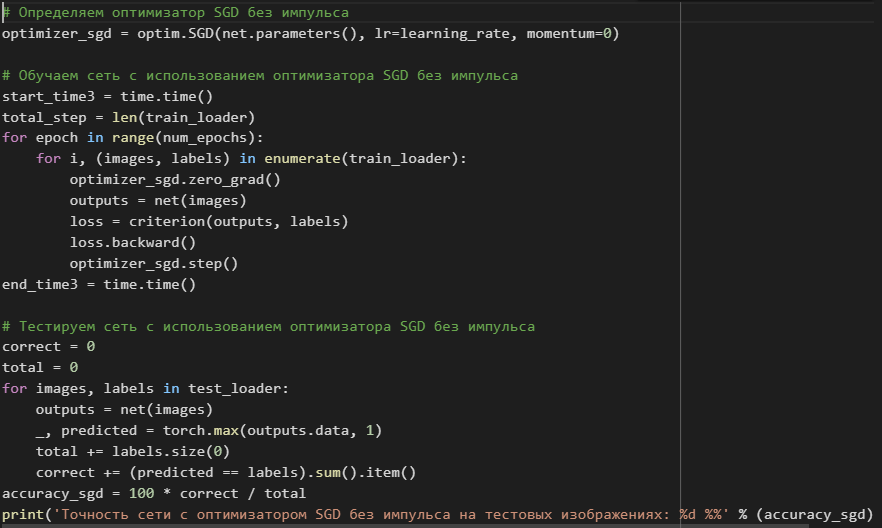
Task: Click line 'loss.backward()'
Action: (133, 243)
